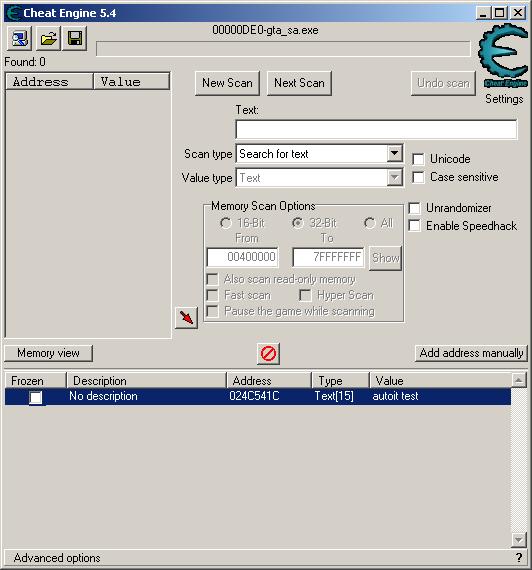Click the Text search input field
This screenshot has width=532, height=570.
[376, 129]
